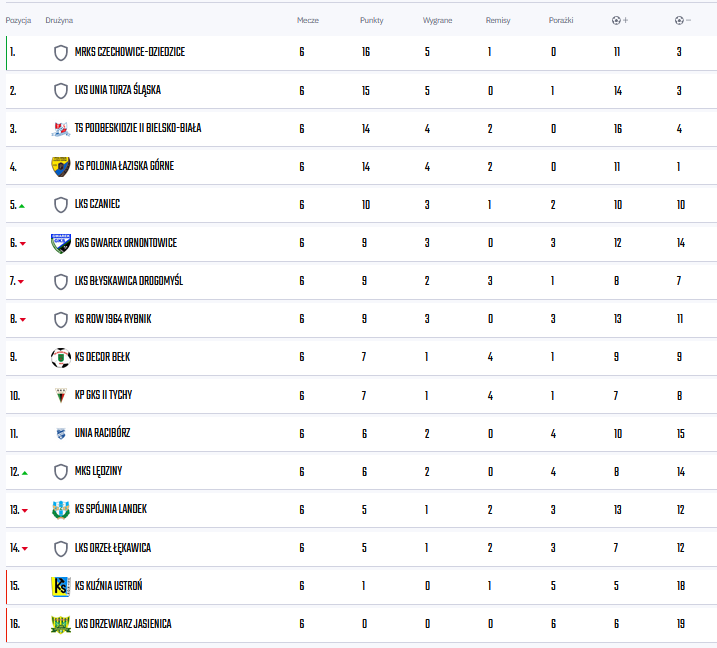Click the red down arrow beside position 14
Image resolution: width=717 pixels, height=648 pixels.
(x=25, y=548)
